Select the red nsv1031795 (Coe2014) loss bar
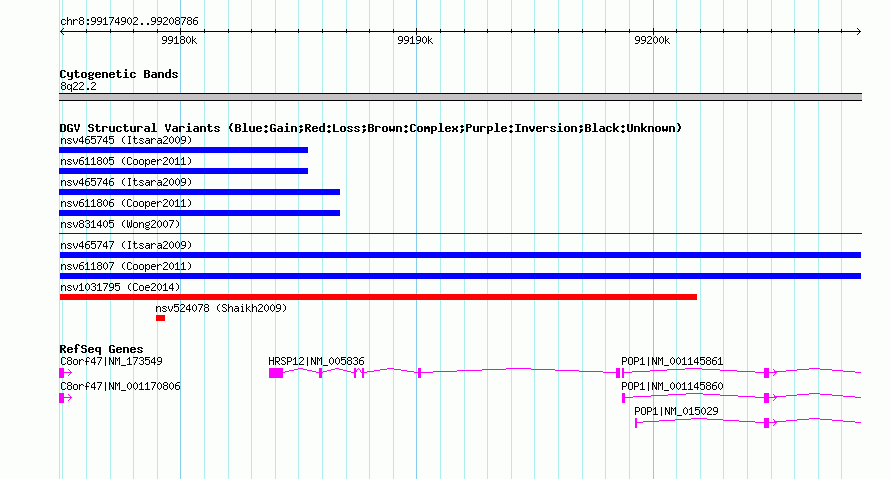The height and width of the screenshot is (479, 890). click(x=378, y=297)
